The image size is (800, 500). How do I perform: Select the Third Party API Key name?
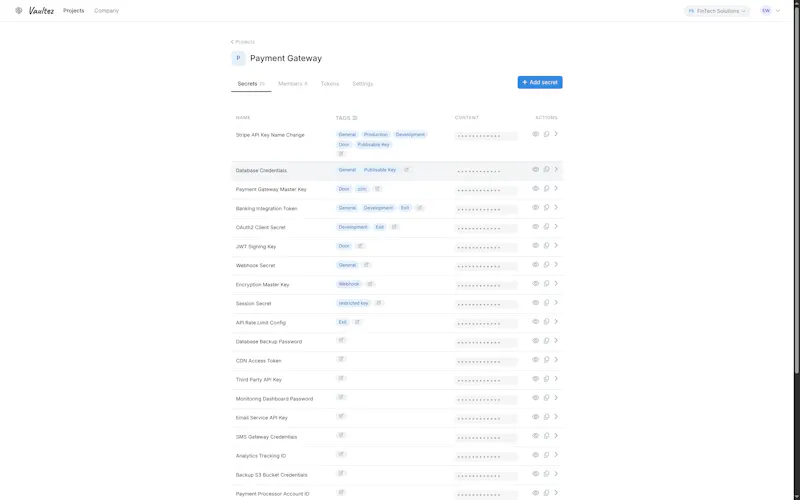pyautogui.click(x=259, y=380)
